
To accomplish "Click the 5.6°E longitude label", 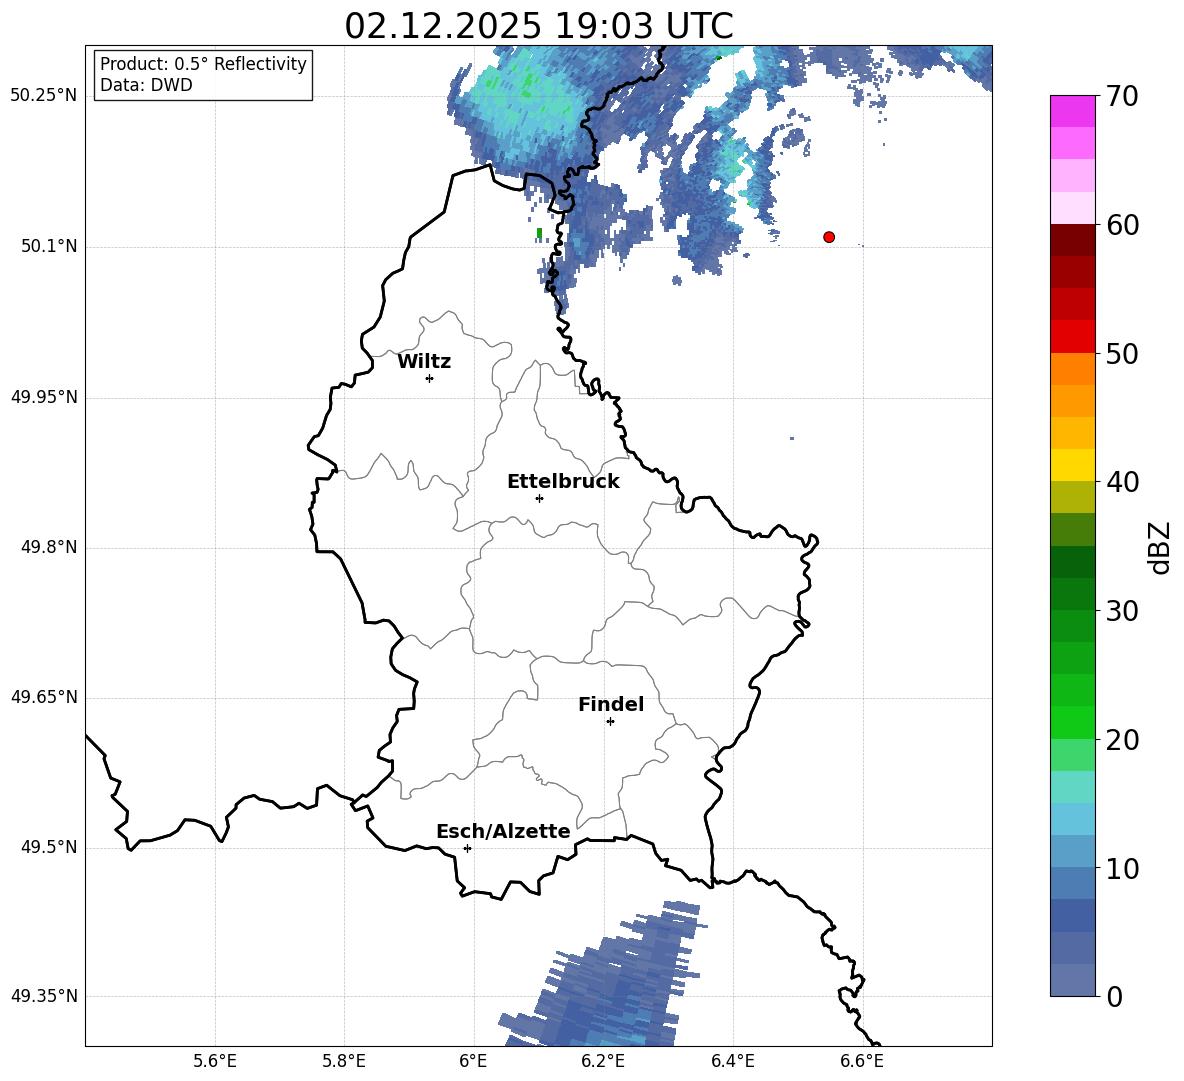I will pos(215,1061).
